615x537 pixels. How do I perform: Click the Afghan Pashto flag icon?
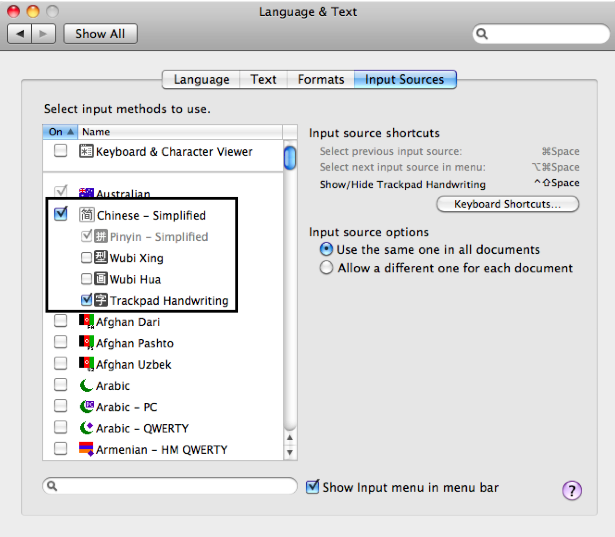(86, 342)
